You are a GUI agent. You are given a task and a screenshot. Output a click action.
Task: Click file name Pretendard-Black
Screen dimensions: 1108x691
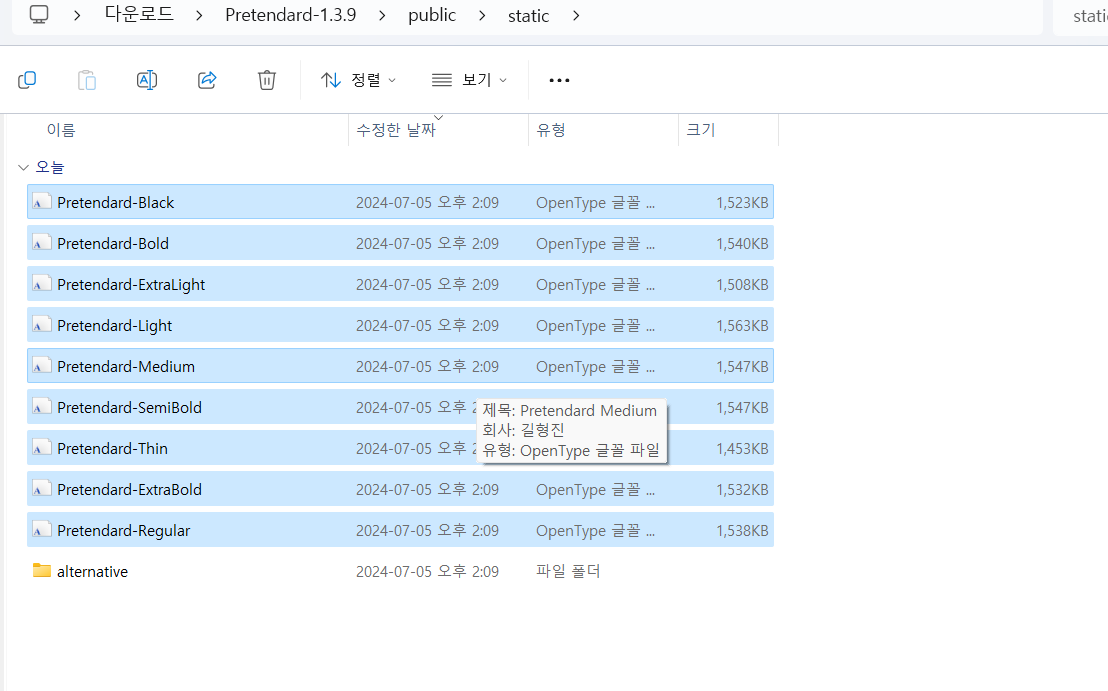click(115, 203)
